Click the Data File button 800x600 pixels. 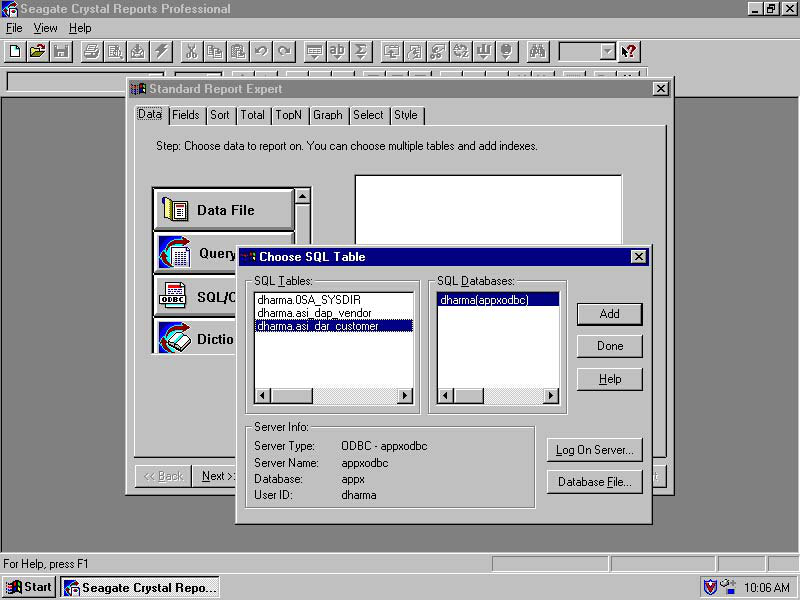click(x=224, y=210)
